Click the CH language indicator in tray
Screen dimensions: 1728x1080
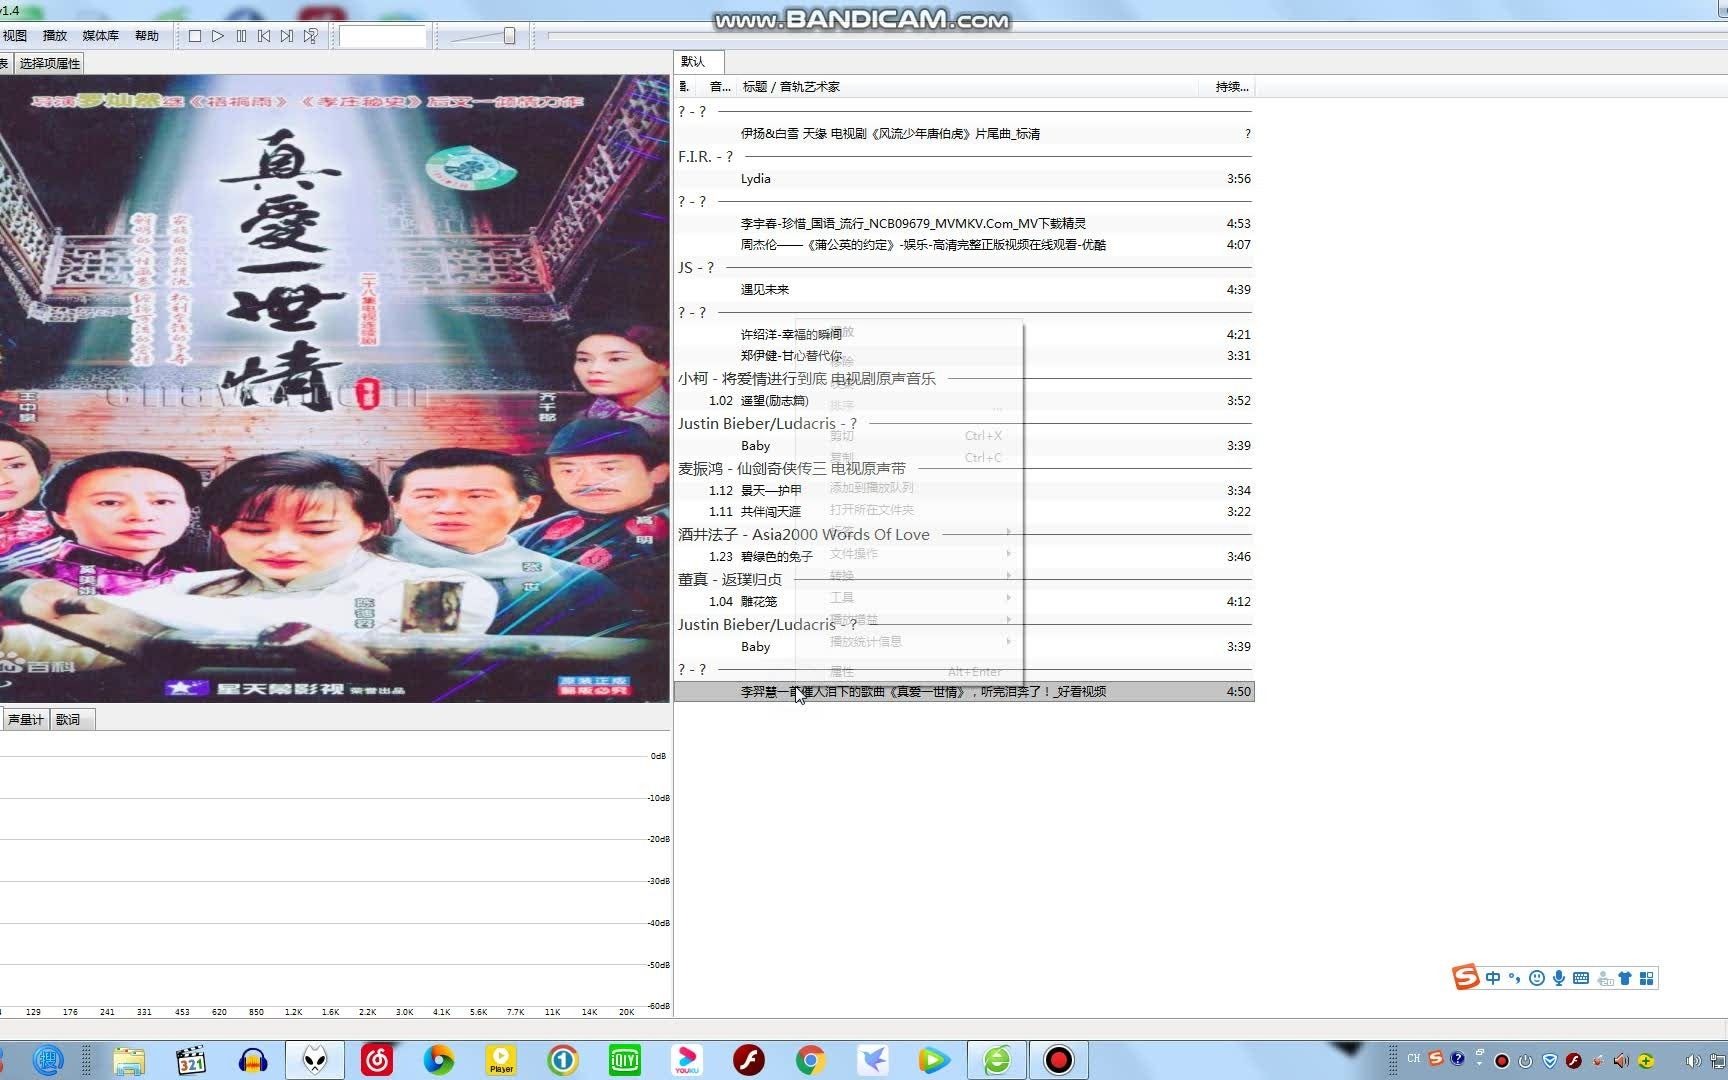click(1414, 1058)
